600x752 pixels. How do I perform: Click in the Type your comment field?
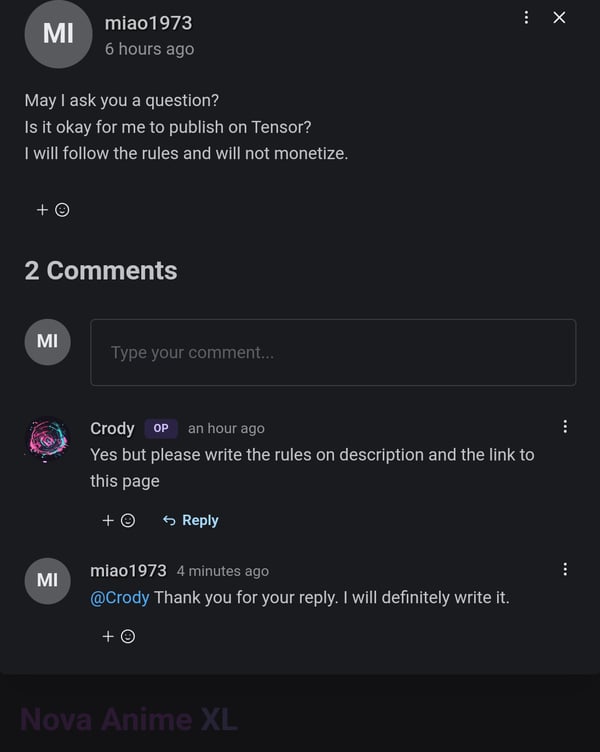click(333, 352)
